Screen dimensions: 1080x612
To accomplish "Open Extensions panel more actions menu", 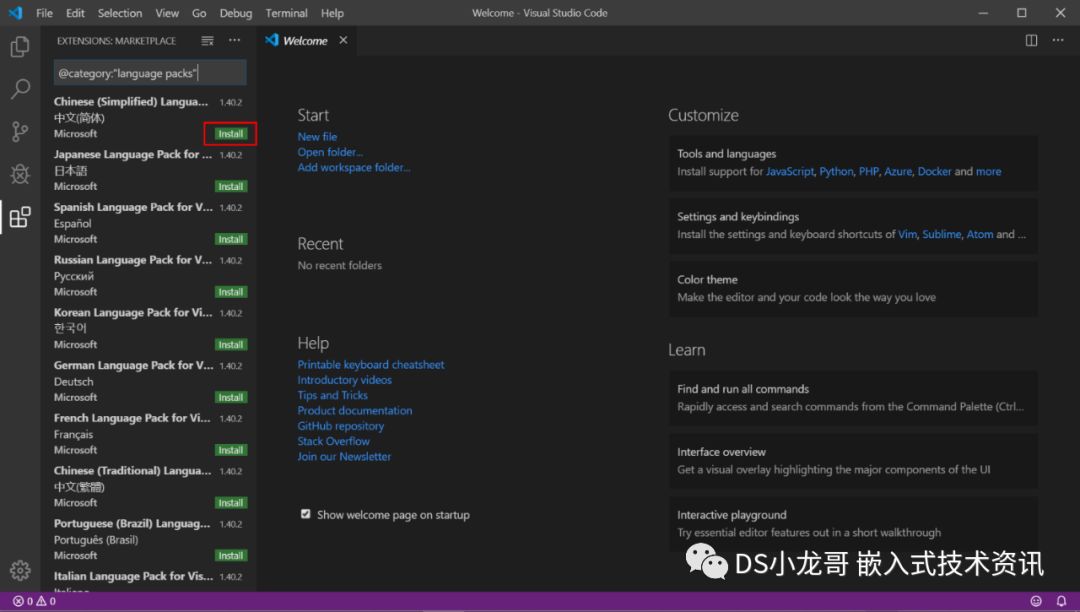I will 235,41.
